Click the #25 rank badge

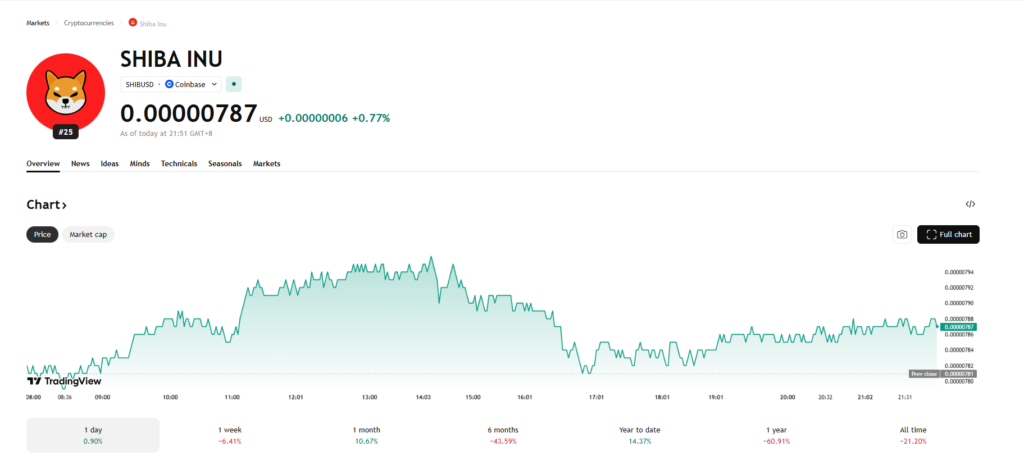coord(66,132)
